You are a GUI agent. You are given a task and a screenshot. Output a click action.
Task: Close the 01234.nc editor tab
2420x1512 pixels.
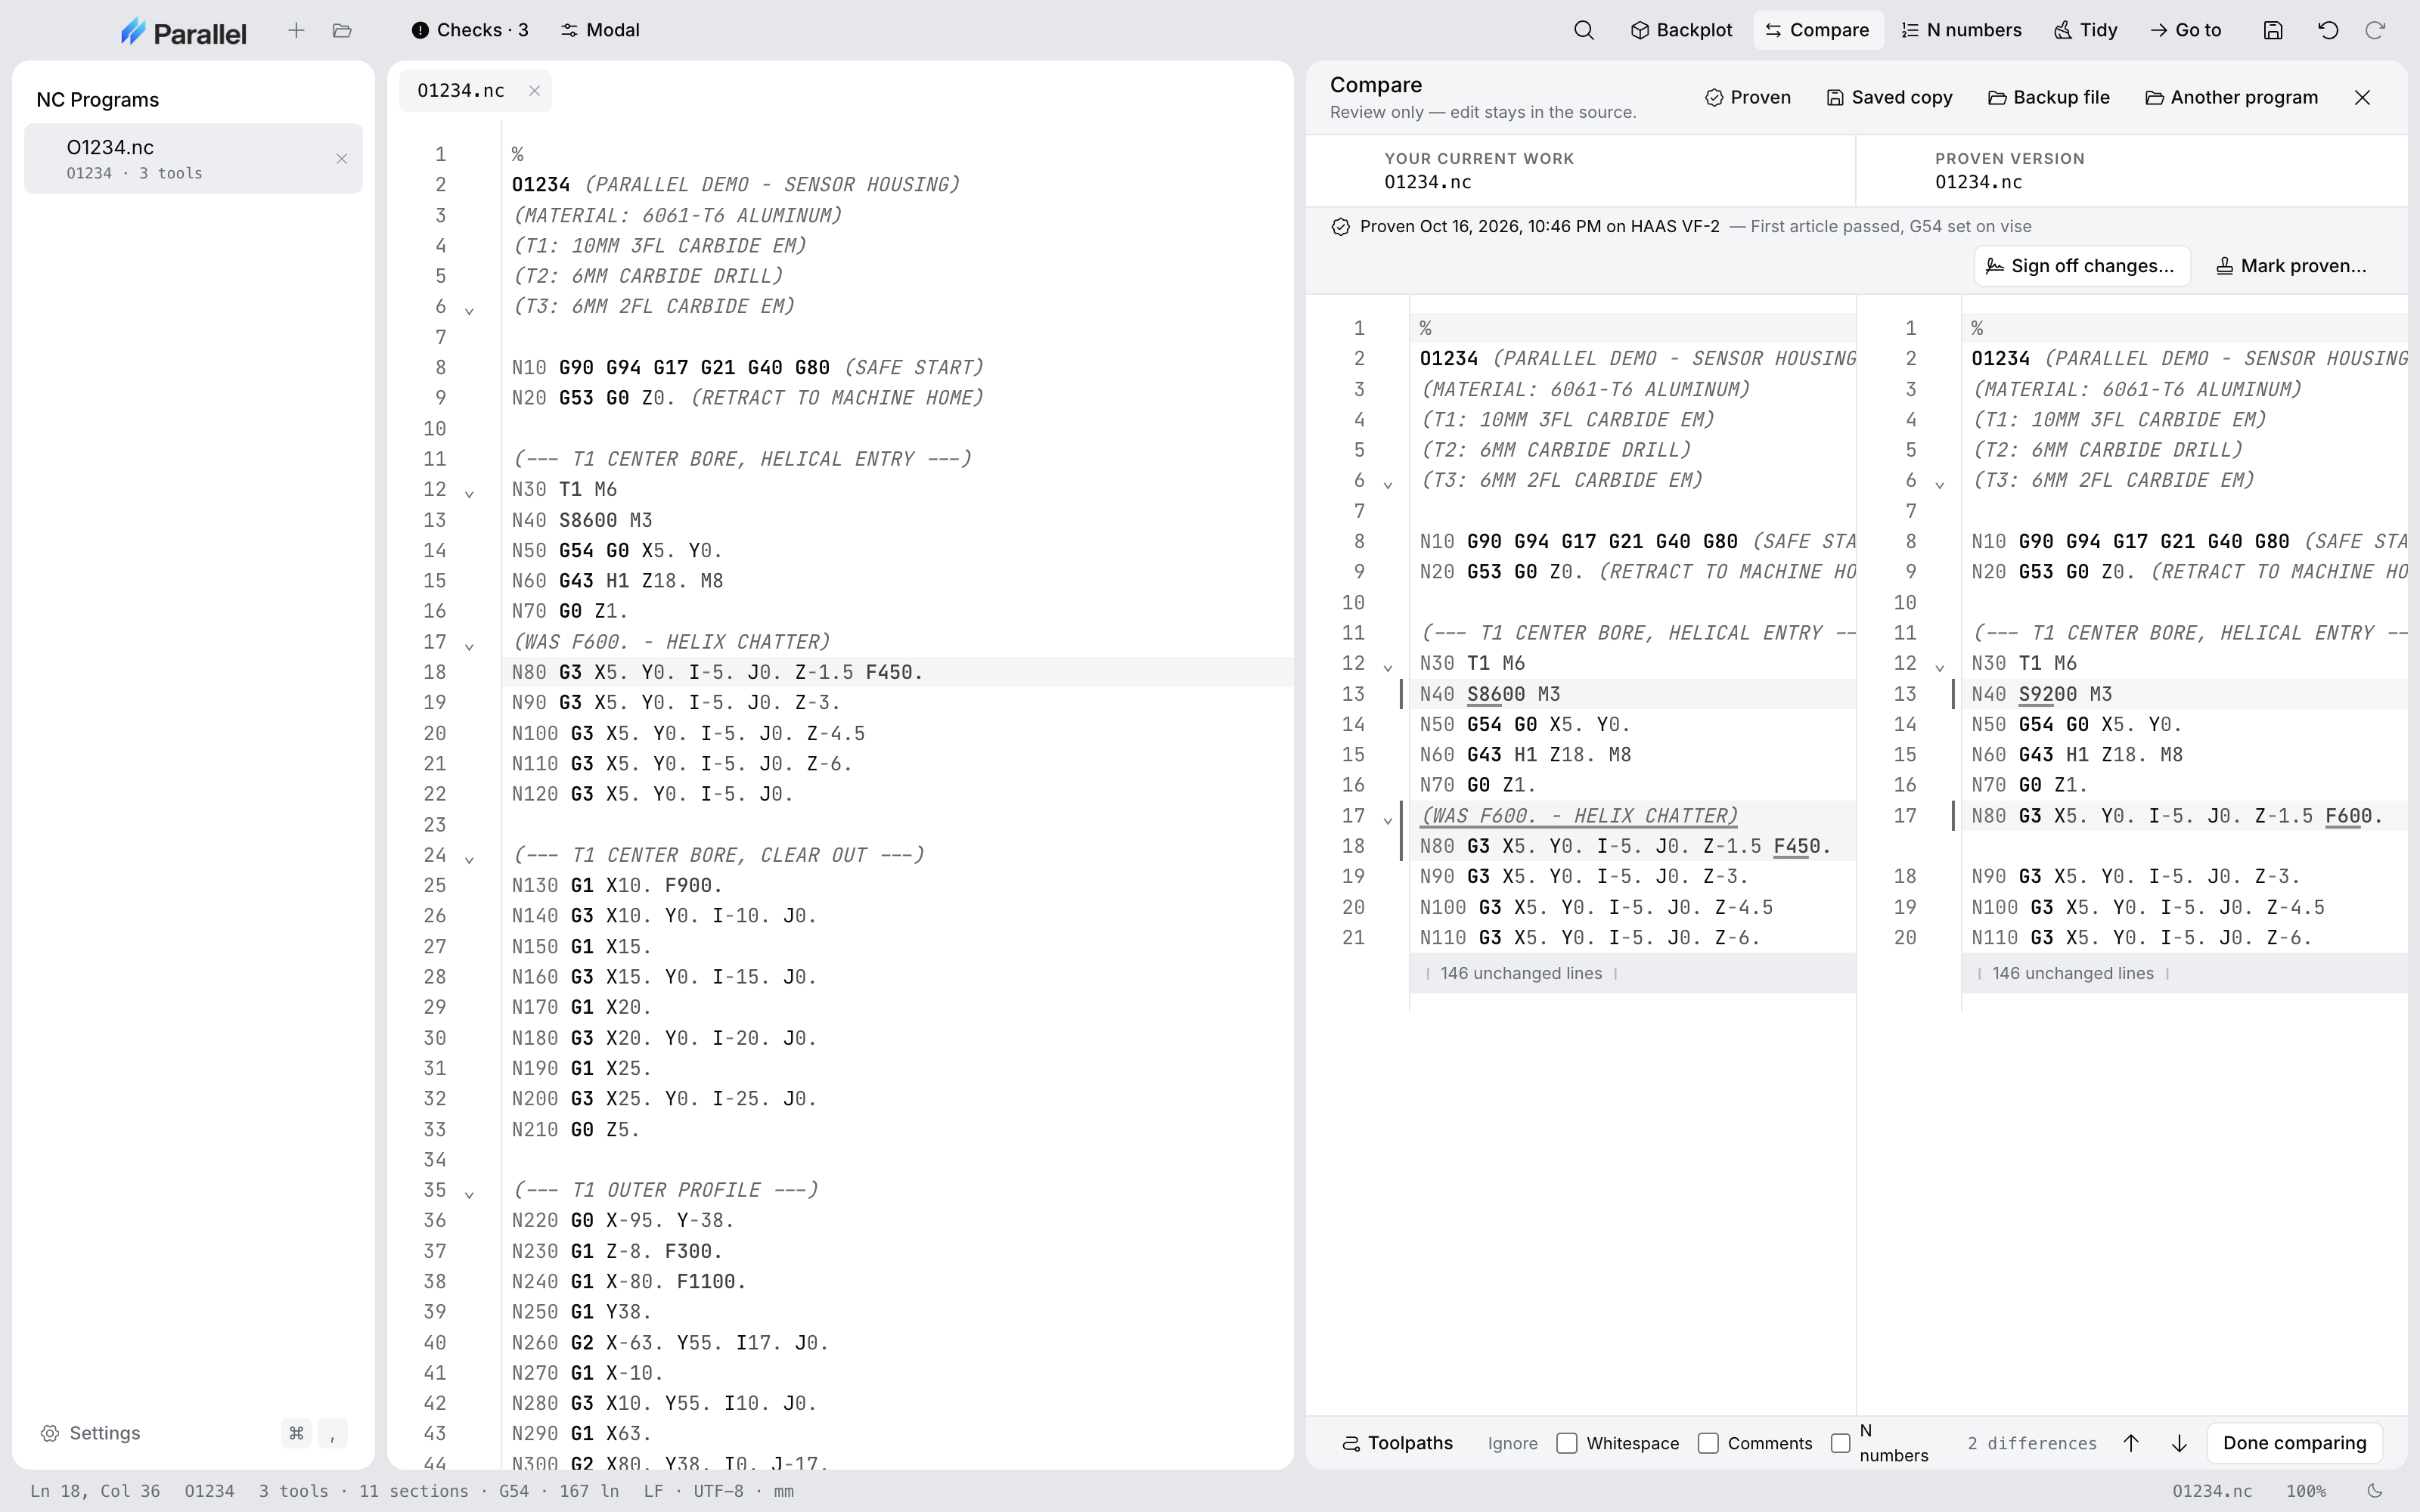pos(535,91)
